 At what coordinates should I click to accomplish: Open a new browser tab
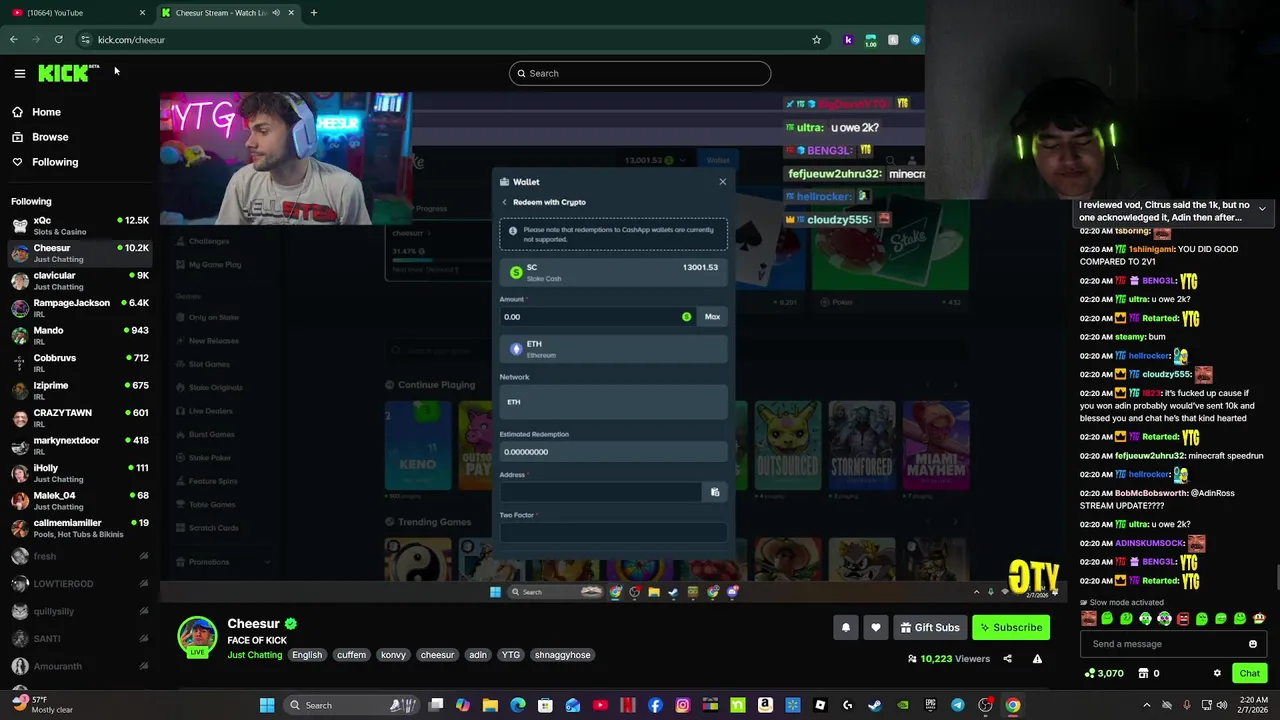[313, 13]
